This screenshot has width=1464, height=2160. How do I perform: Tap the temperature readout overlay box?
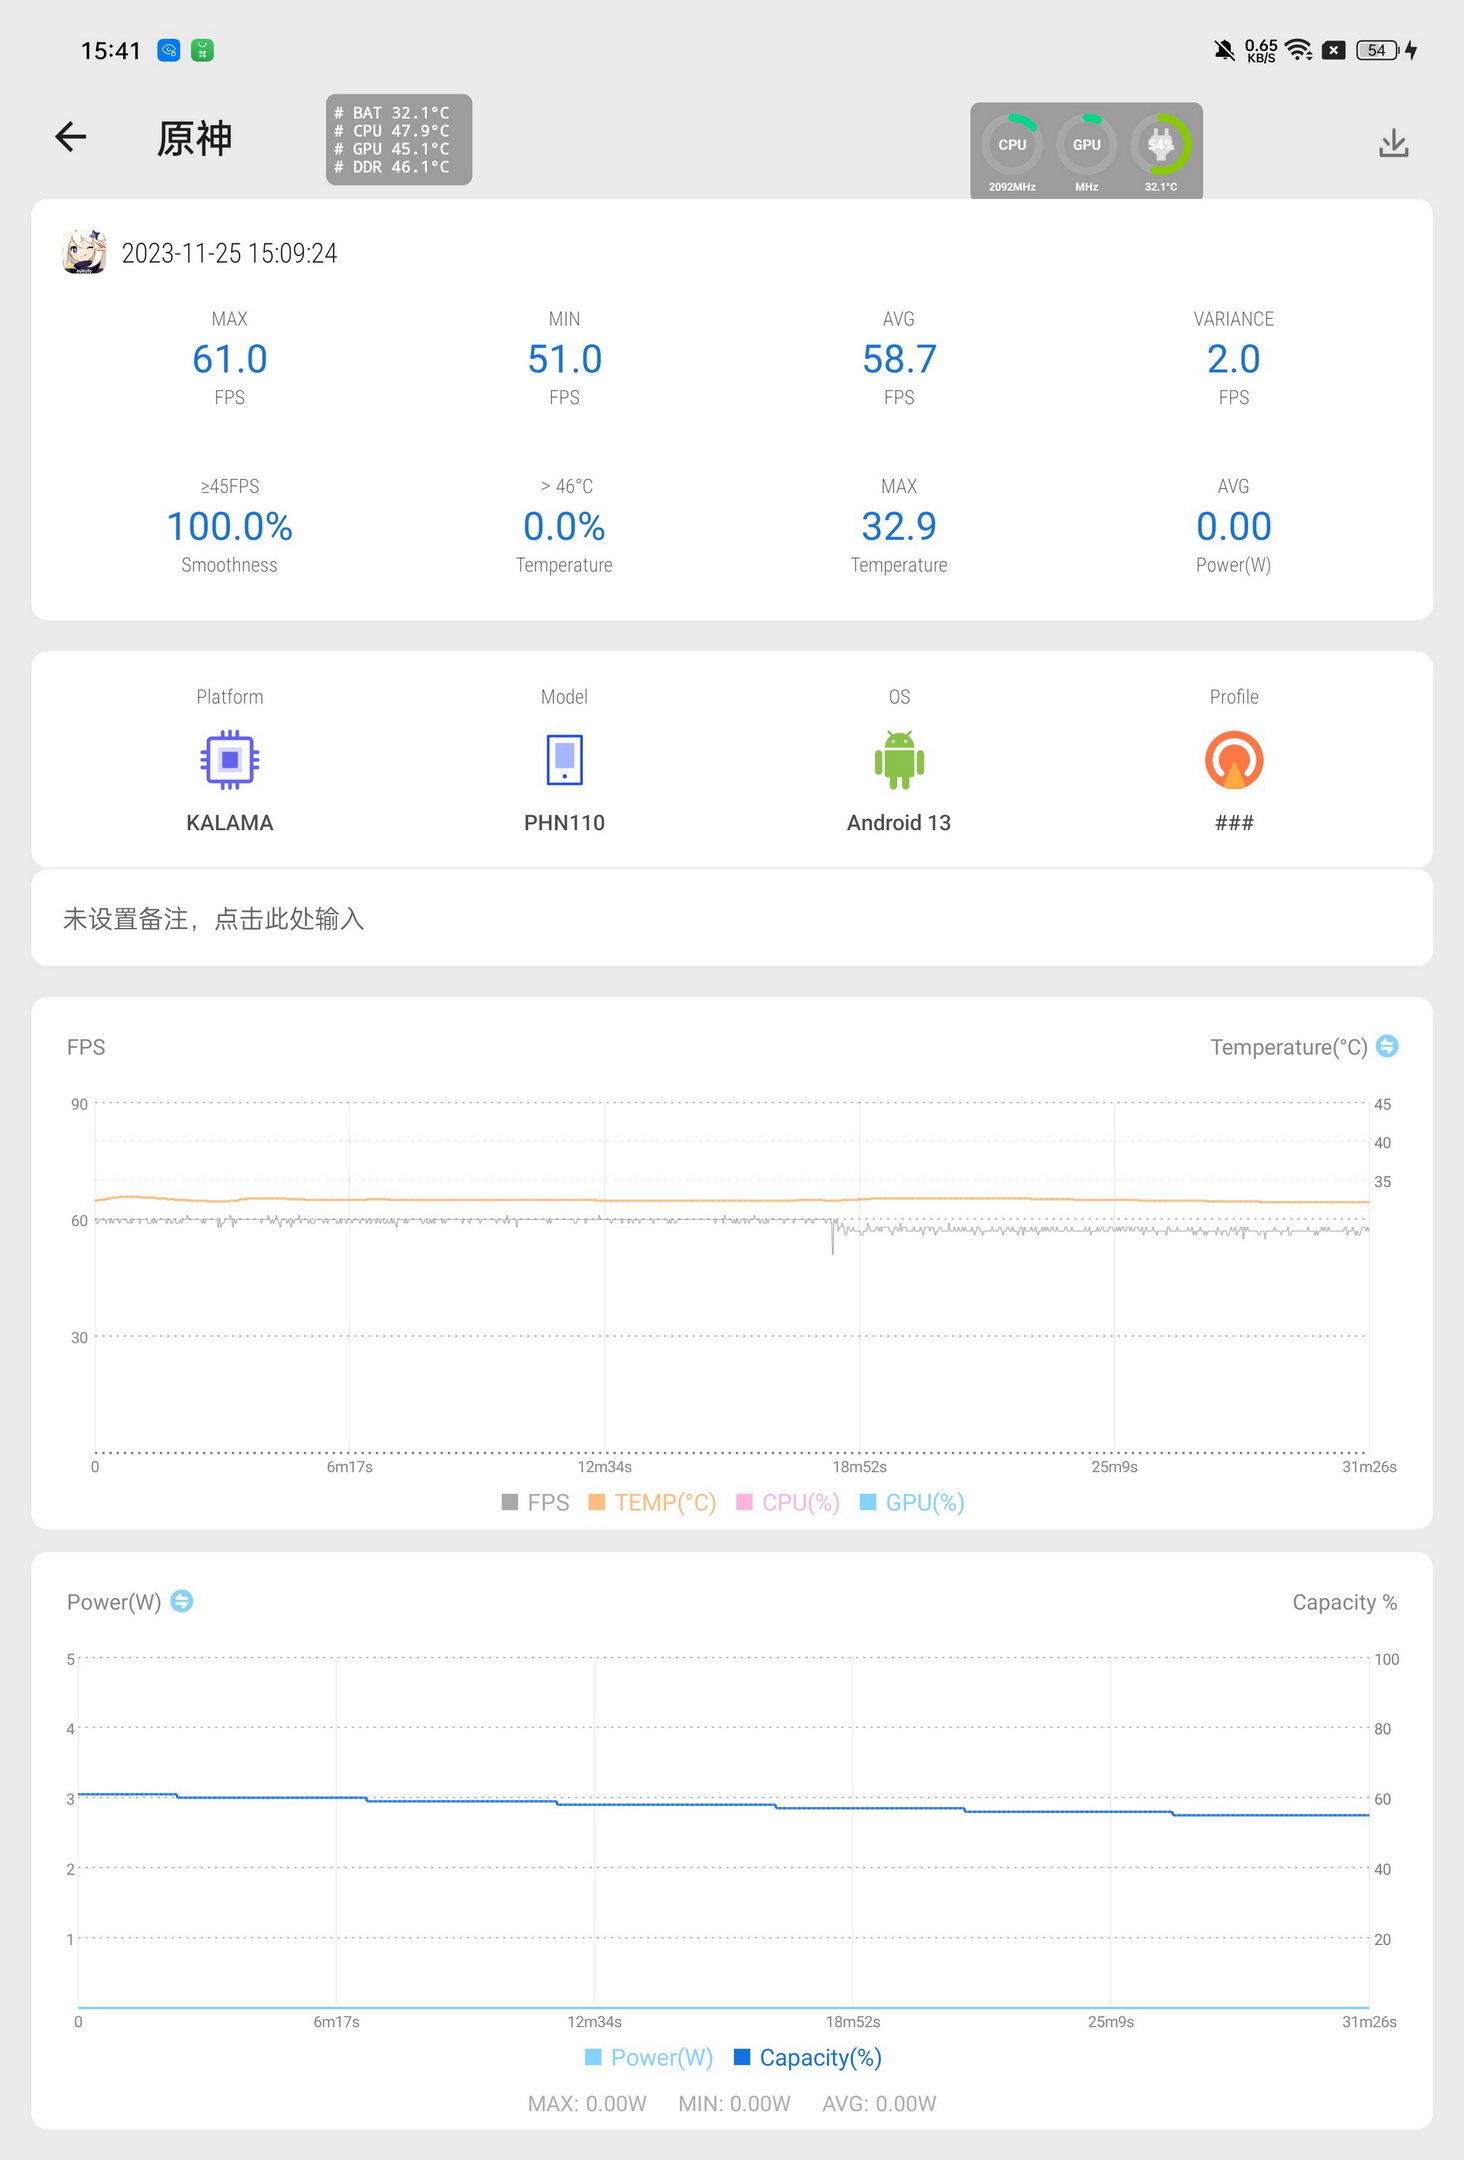coord(399,140)
